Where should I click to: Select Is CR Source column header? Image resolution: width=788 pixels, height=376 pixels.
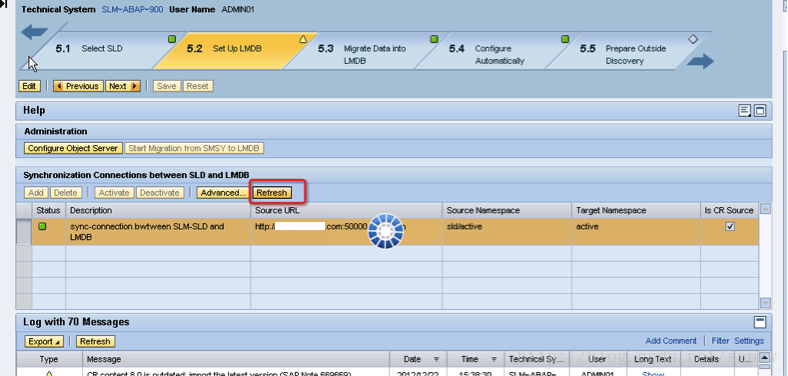coord(729,210)
